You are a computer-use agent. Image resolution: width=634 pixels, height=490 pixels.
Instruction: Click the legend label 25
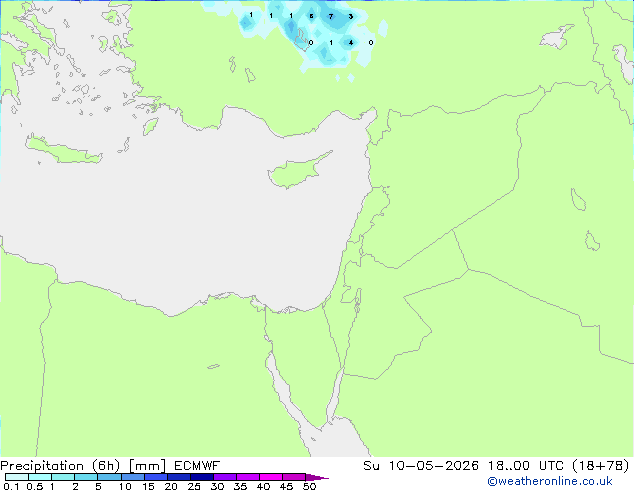(x=194, y=486)
